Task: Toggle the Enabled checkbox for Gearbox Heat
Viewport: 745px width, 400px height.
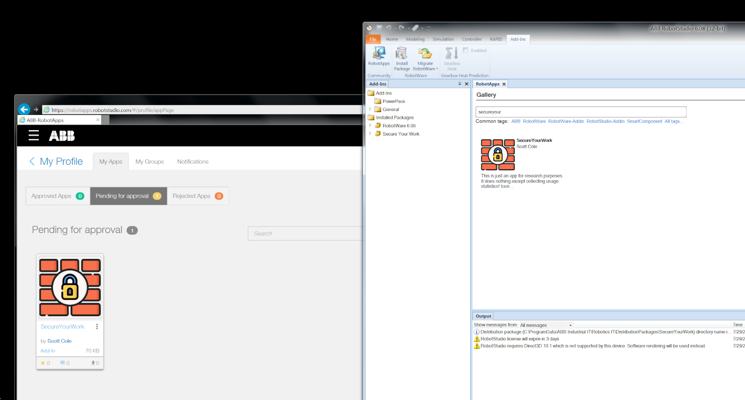Action: [x=466, y=50]
